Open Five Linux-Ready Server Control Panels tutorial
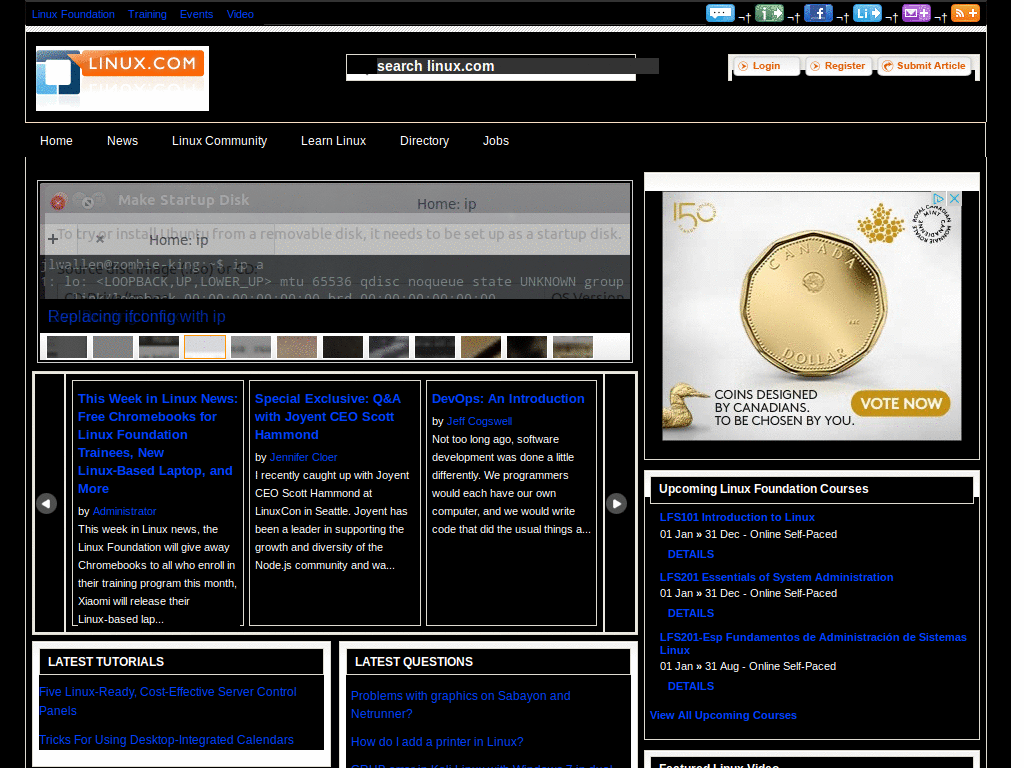Image resolution: width=1024 pixels, height=768 pixels. point(168,701)
